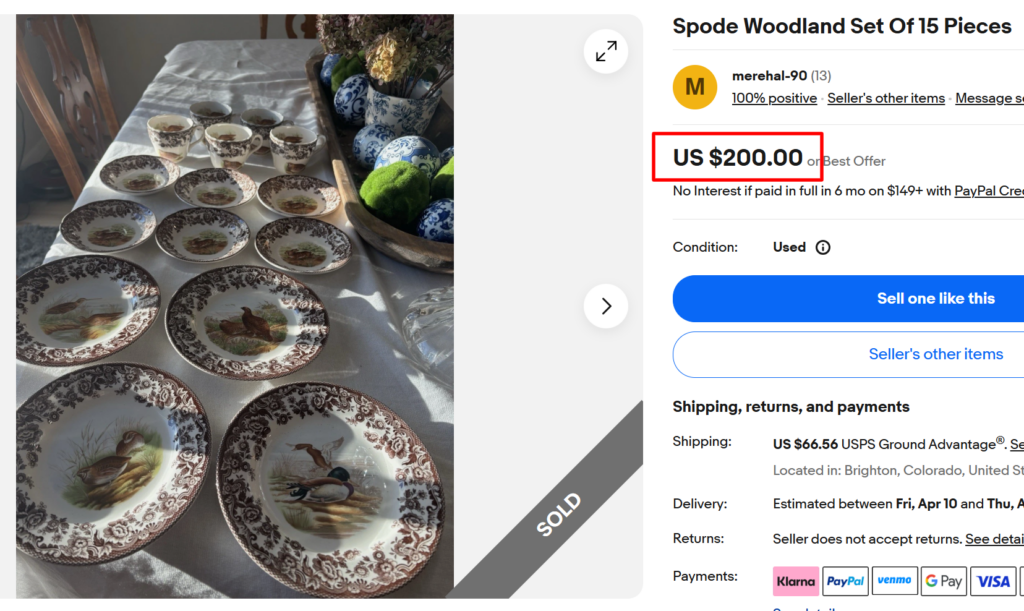Click the expand image icon on the photo
1024x611 pixels.
point(605,51)
